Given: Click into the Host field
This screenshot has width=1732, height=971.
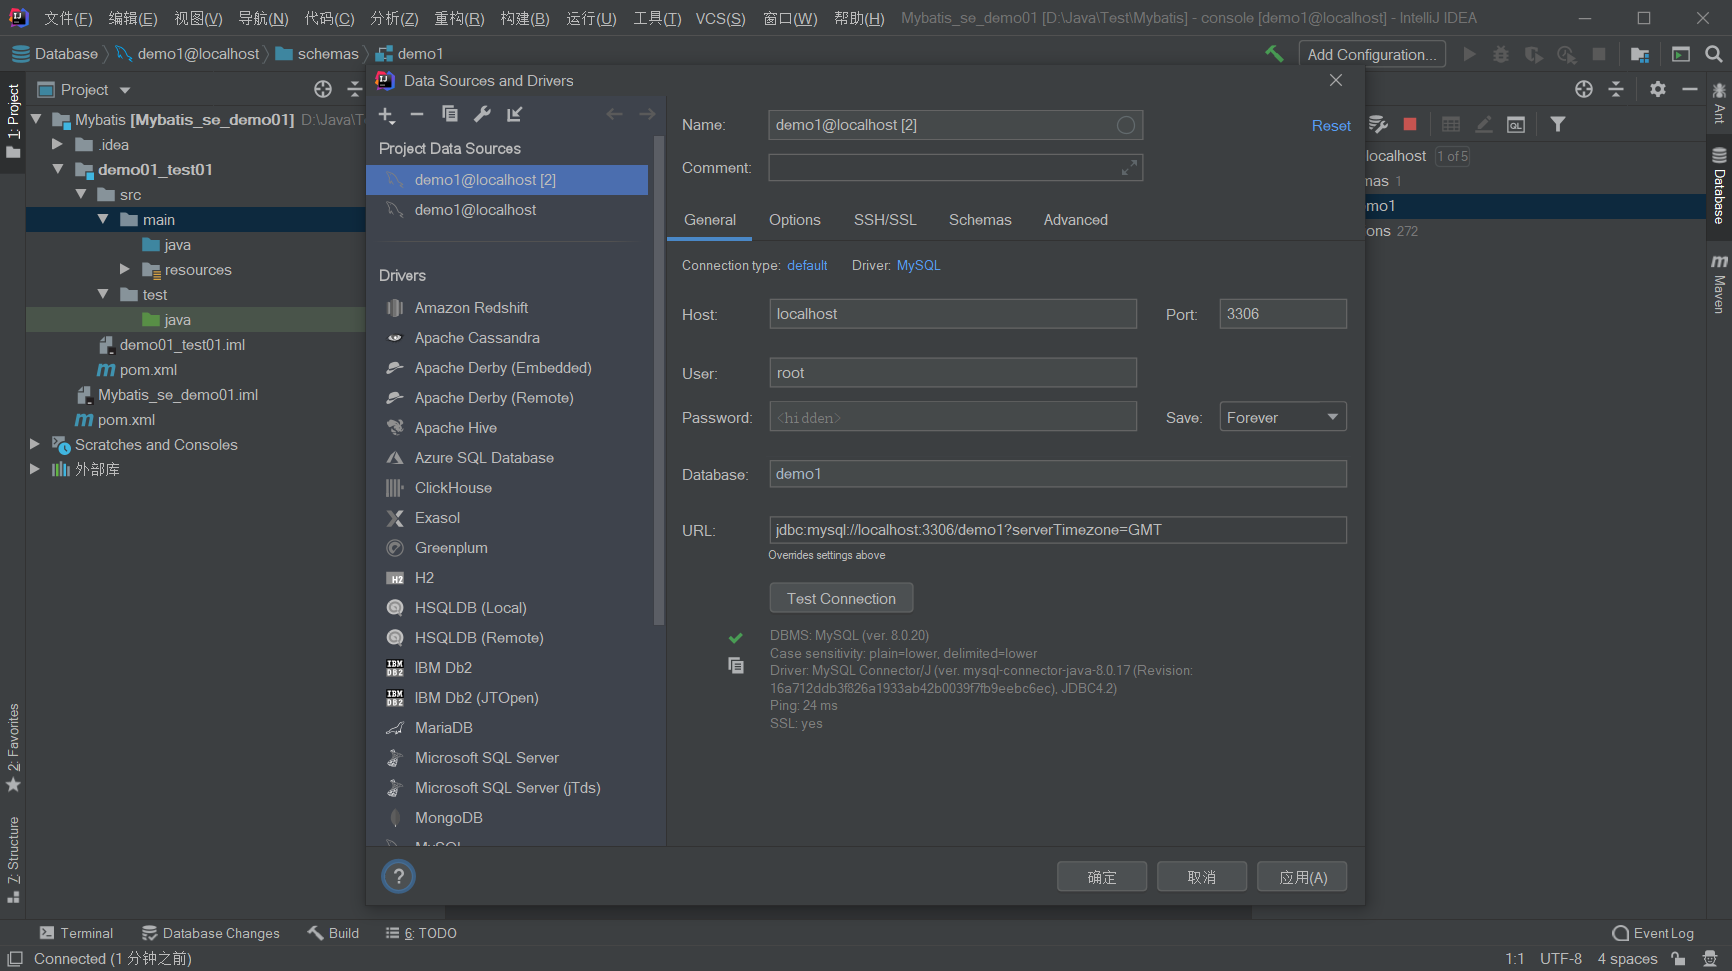Looking at the screenshot, I should click(953, 314).
